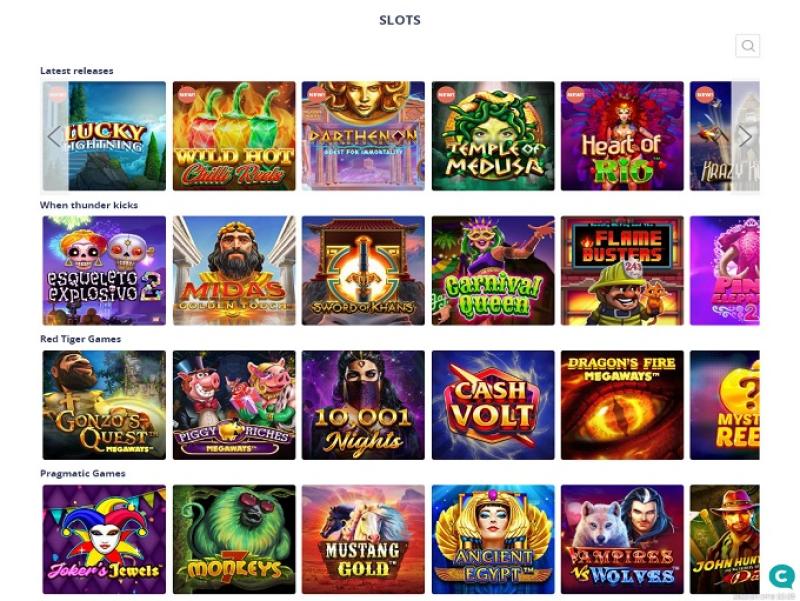
Task: Play Gonzo's Quest Megaways
Action: click(104, 405)
